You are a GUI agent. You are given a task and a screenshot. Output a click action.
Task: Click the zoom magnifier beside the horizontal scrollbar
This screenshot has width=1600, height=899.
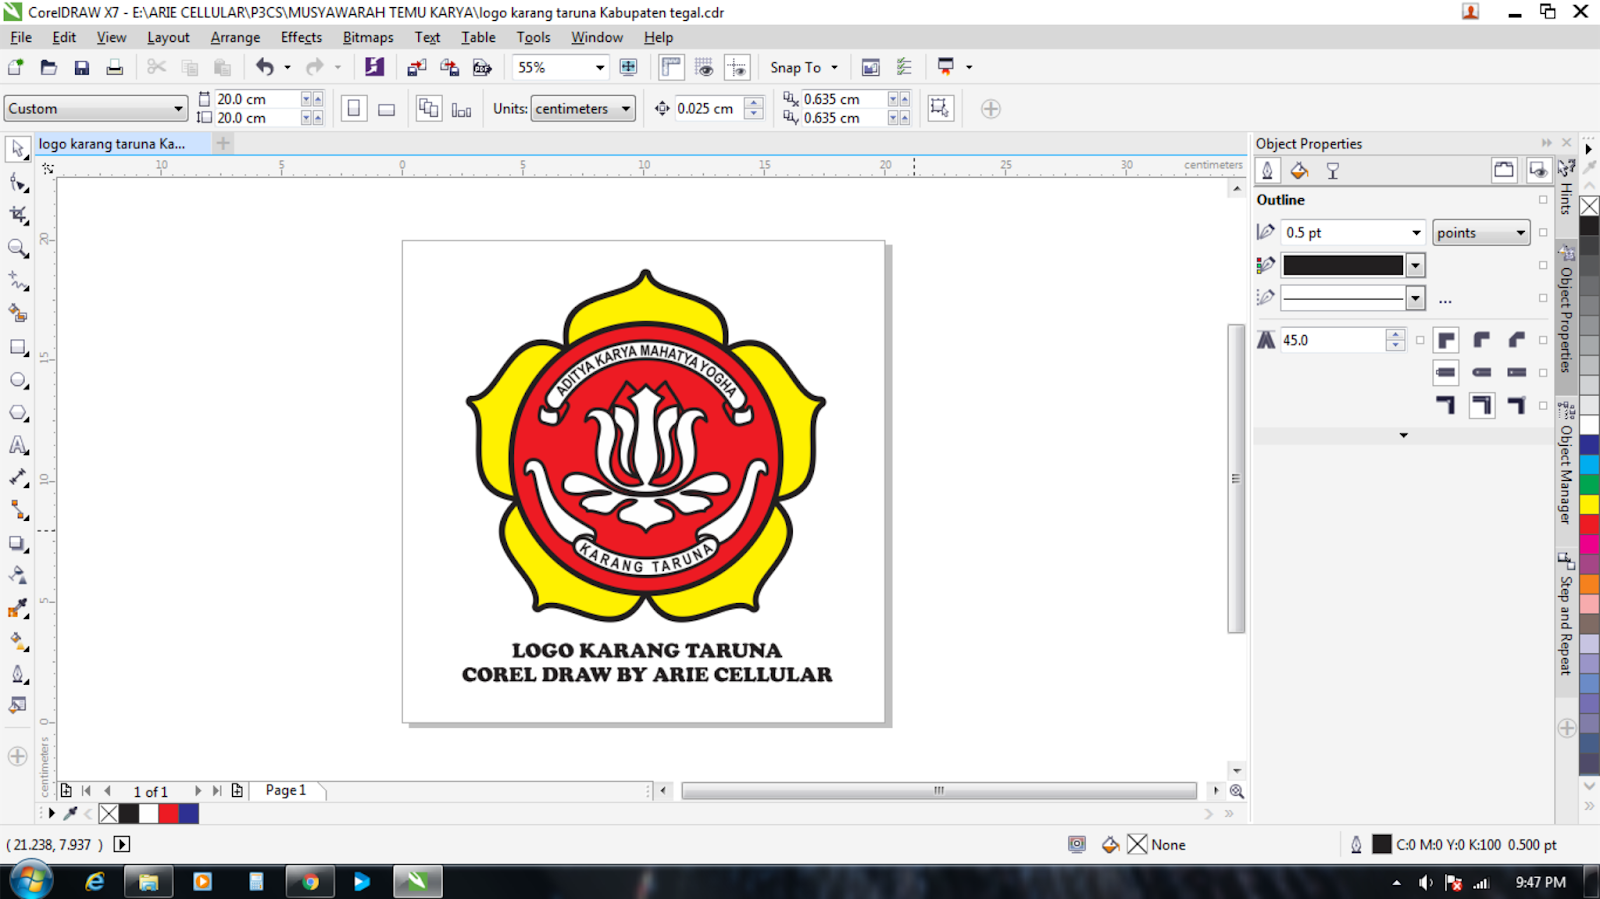(x=1237, y=791)
